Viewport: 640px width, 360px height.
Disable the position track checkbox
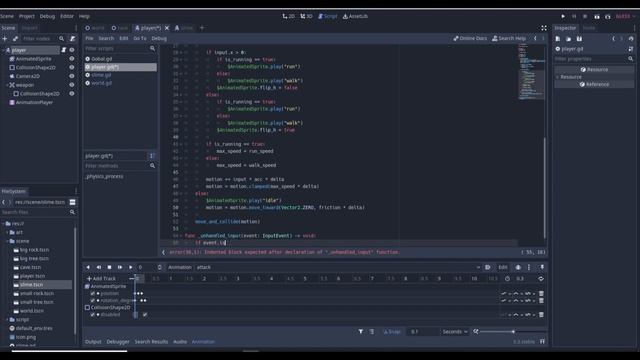93,293
